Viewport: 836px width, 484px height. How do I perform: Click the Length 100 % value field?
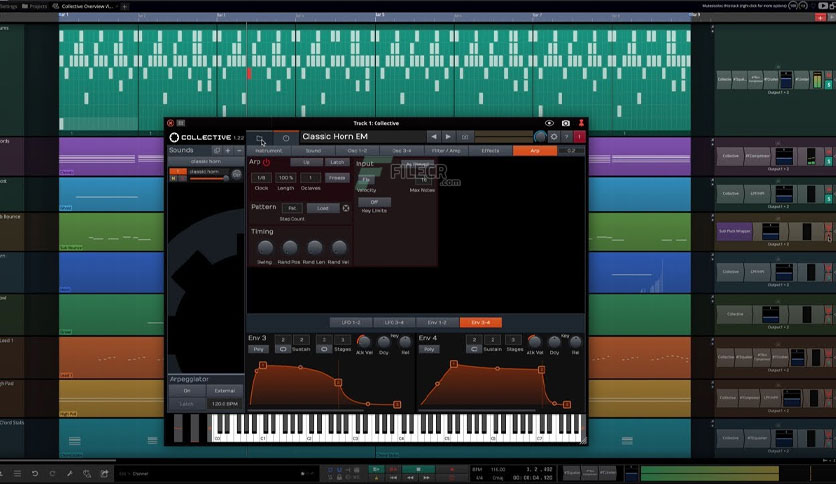(x=286, y=178)
